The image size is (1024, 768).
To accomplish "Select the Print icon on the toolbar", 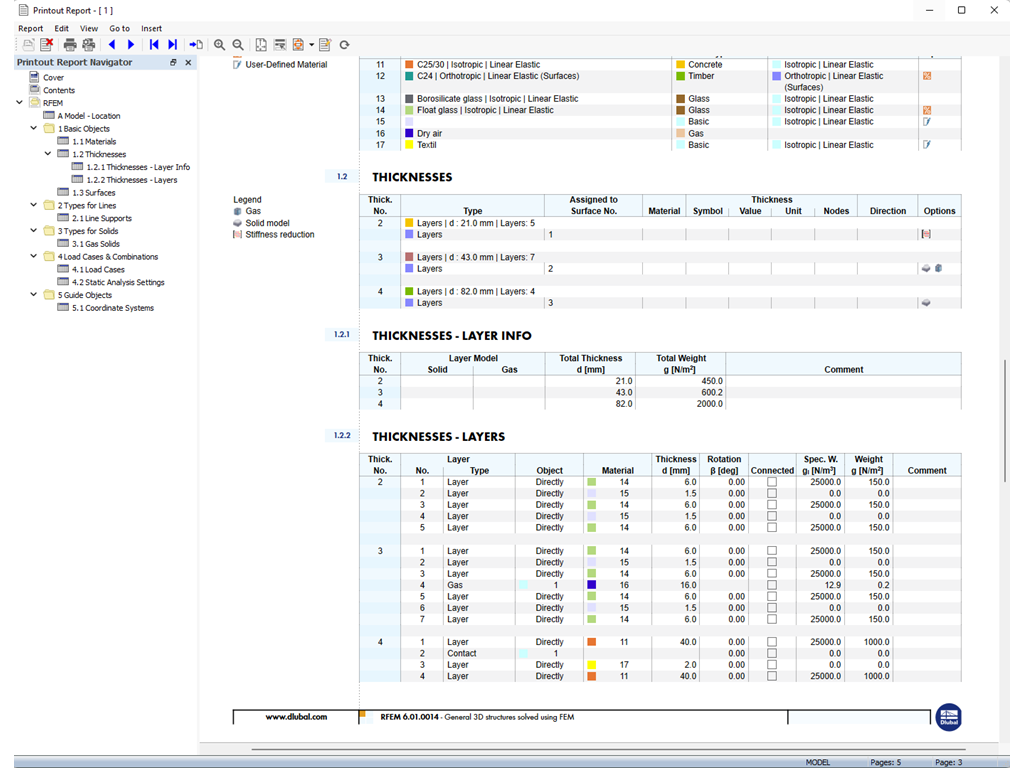I will click(x=69, y=45).
